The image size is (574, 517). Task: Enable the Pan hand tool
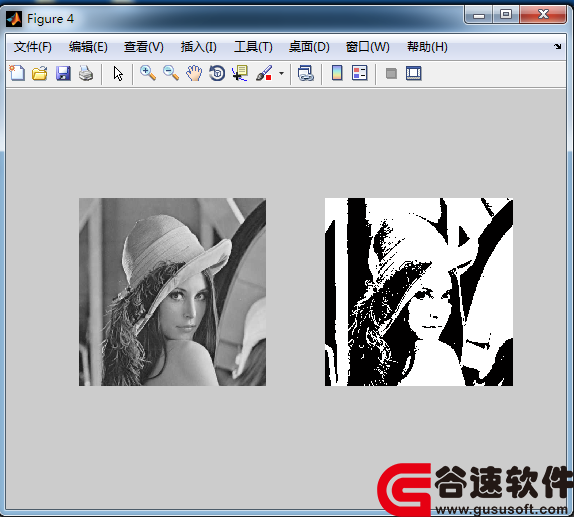tap(194, 73)
